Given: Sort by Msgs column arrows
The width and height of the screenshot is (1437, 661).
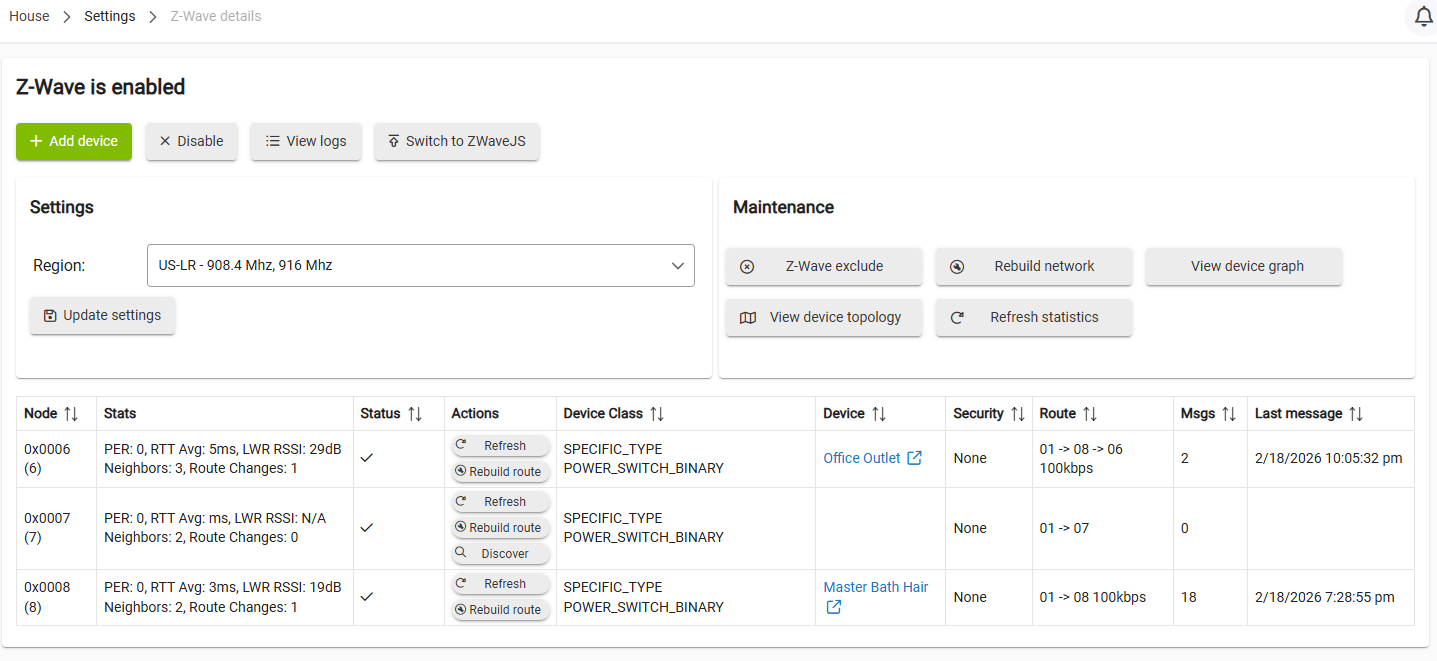Looking at the screenshot, I should pos(1229,414).
